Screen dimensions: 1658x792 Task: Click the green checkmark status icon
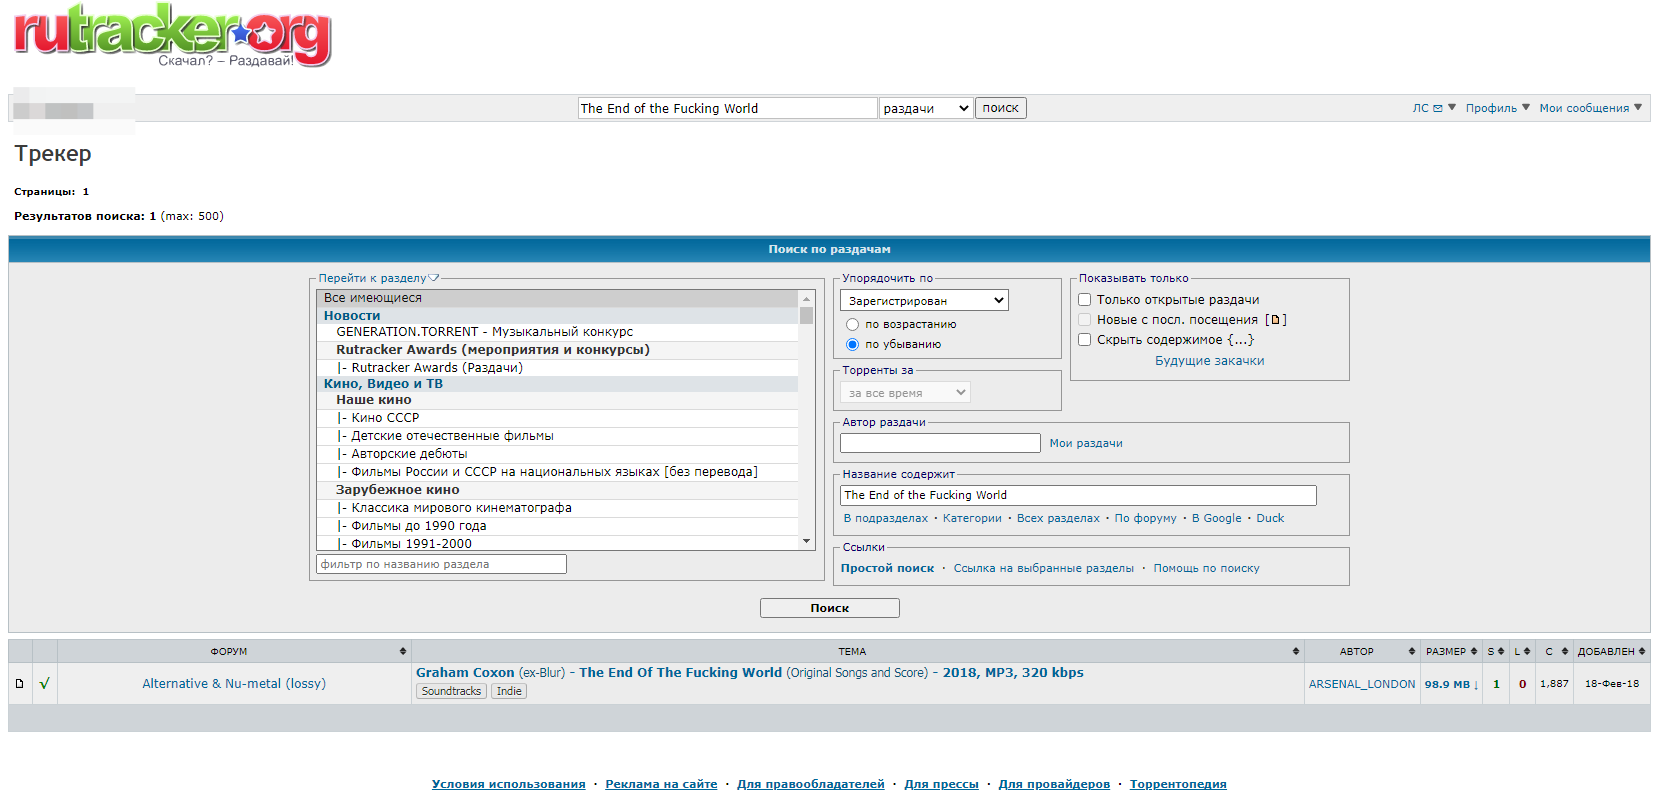(44, 684)
